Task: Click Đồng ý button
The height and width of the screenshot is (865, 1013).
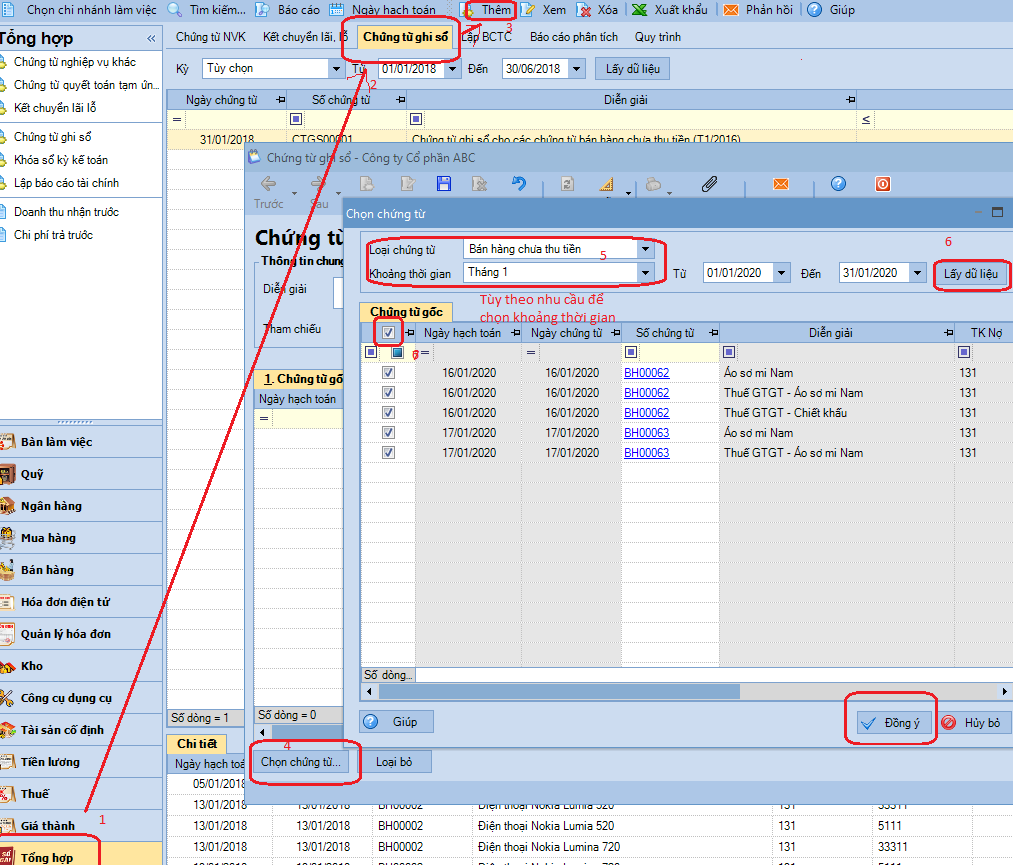Action: [x=894, y=723]
